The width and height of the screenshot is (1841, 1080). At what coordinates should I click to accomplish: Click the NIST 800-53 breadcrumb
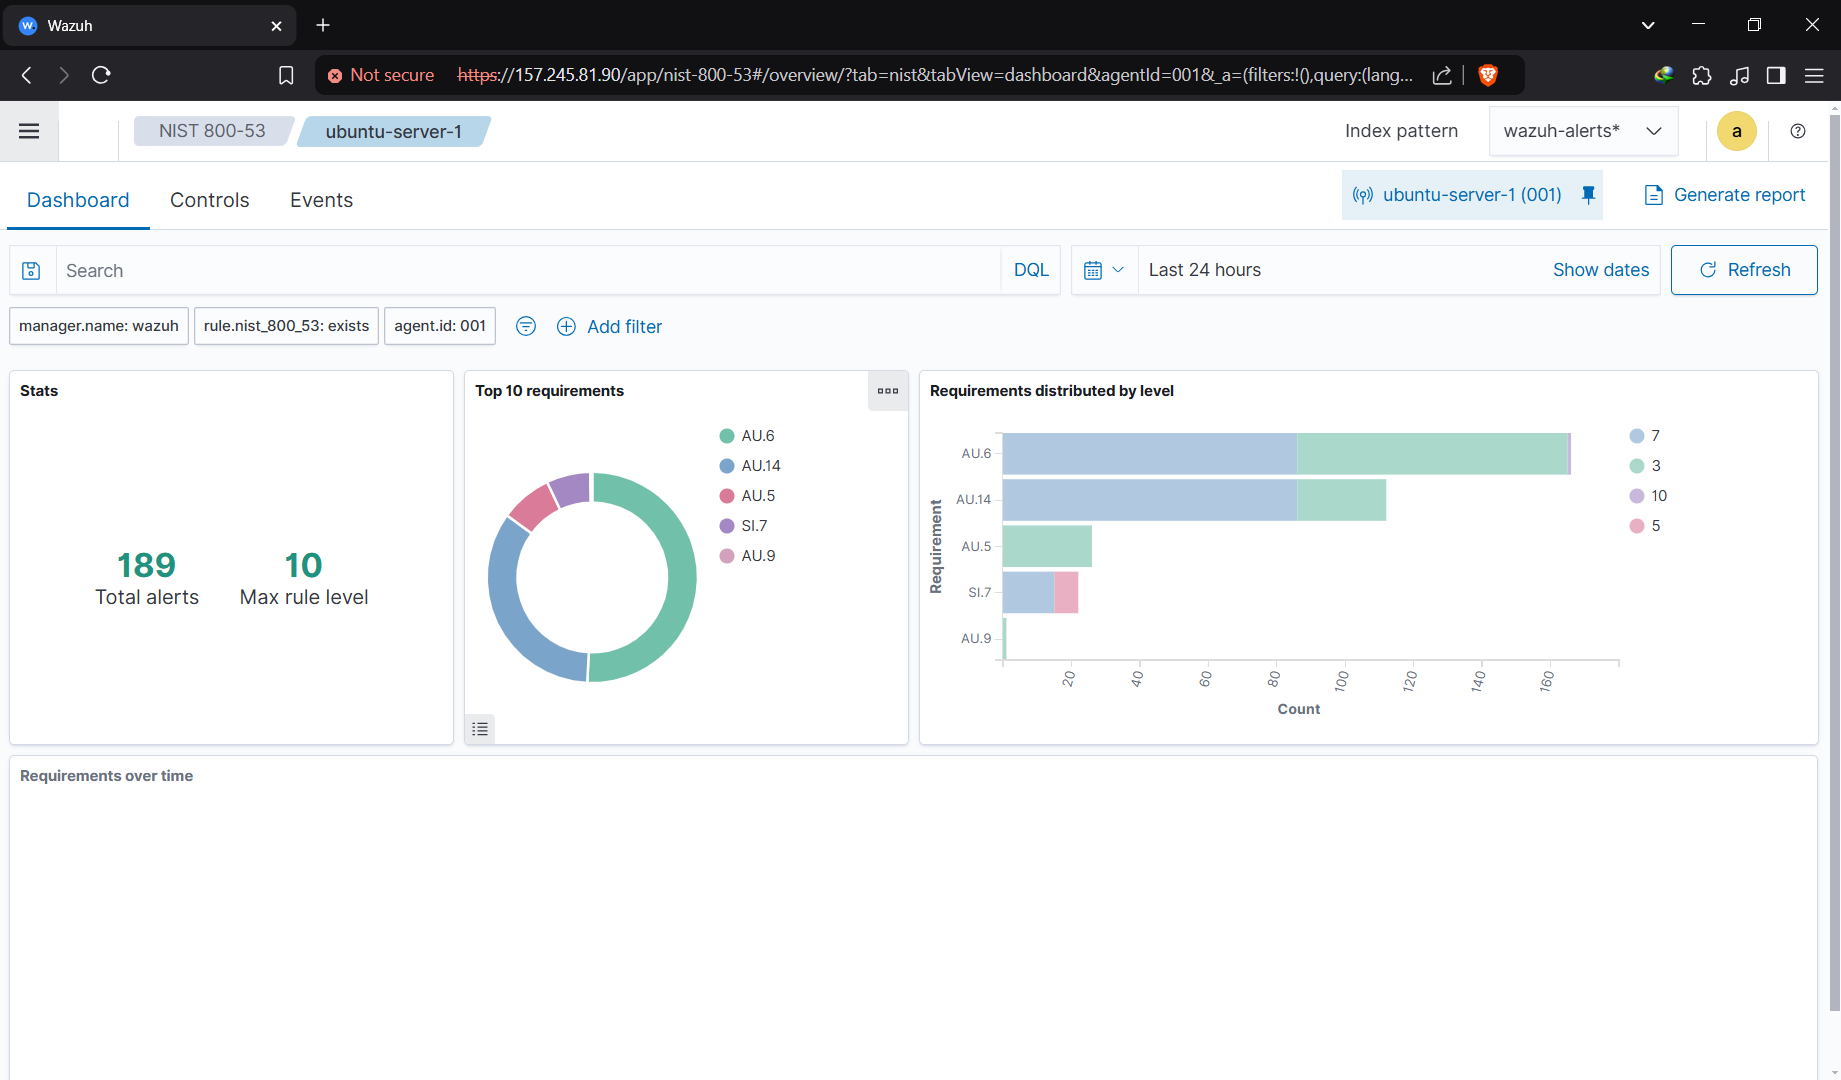point(212,131)
